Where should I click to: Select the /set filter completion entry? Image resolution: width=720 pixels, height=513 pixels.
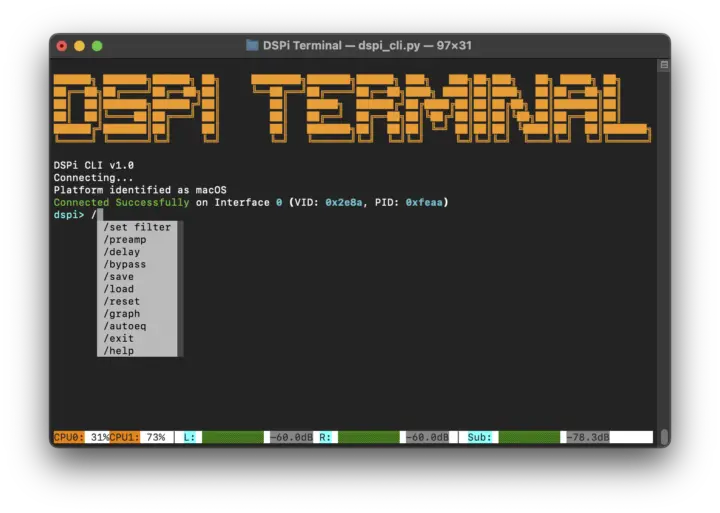coord(137,227)
